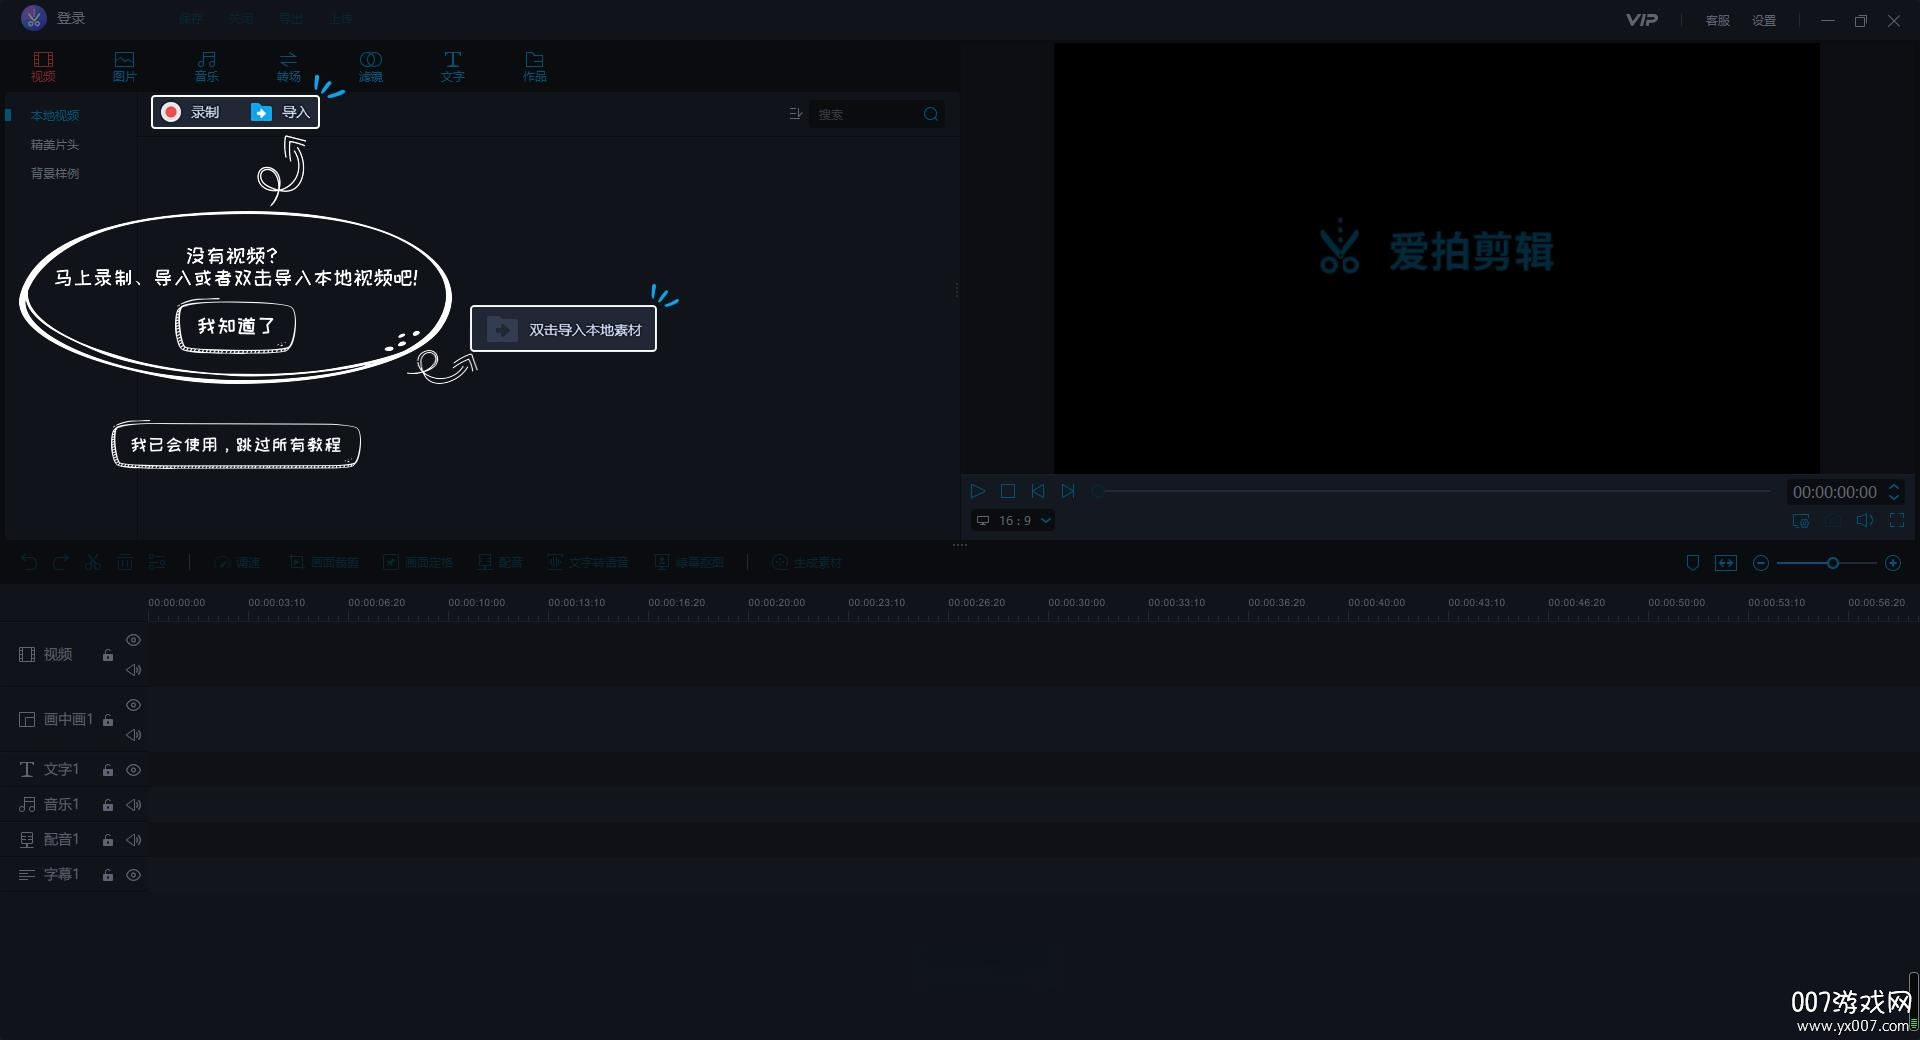Open 设置 settings menu
1920x1040 pixels.
(1764, 20)
